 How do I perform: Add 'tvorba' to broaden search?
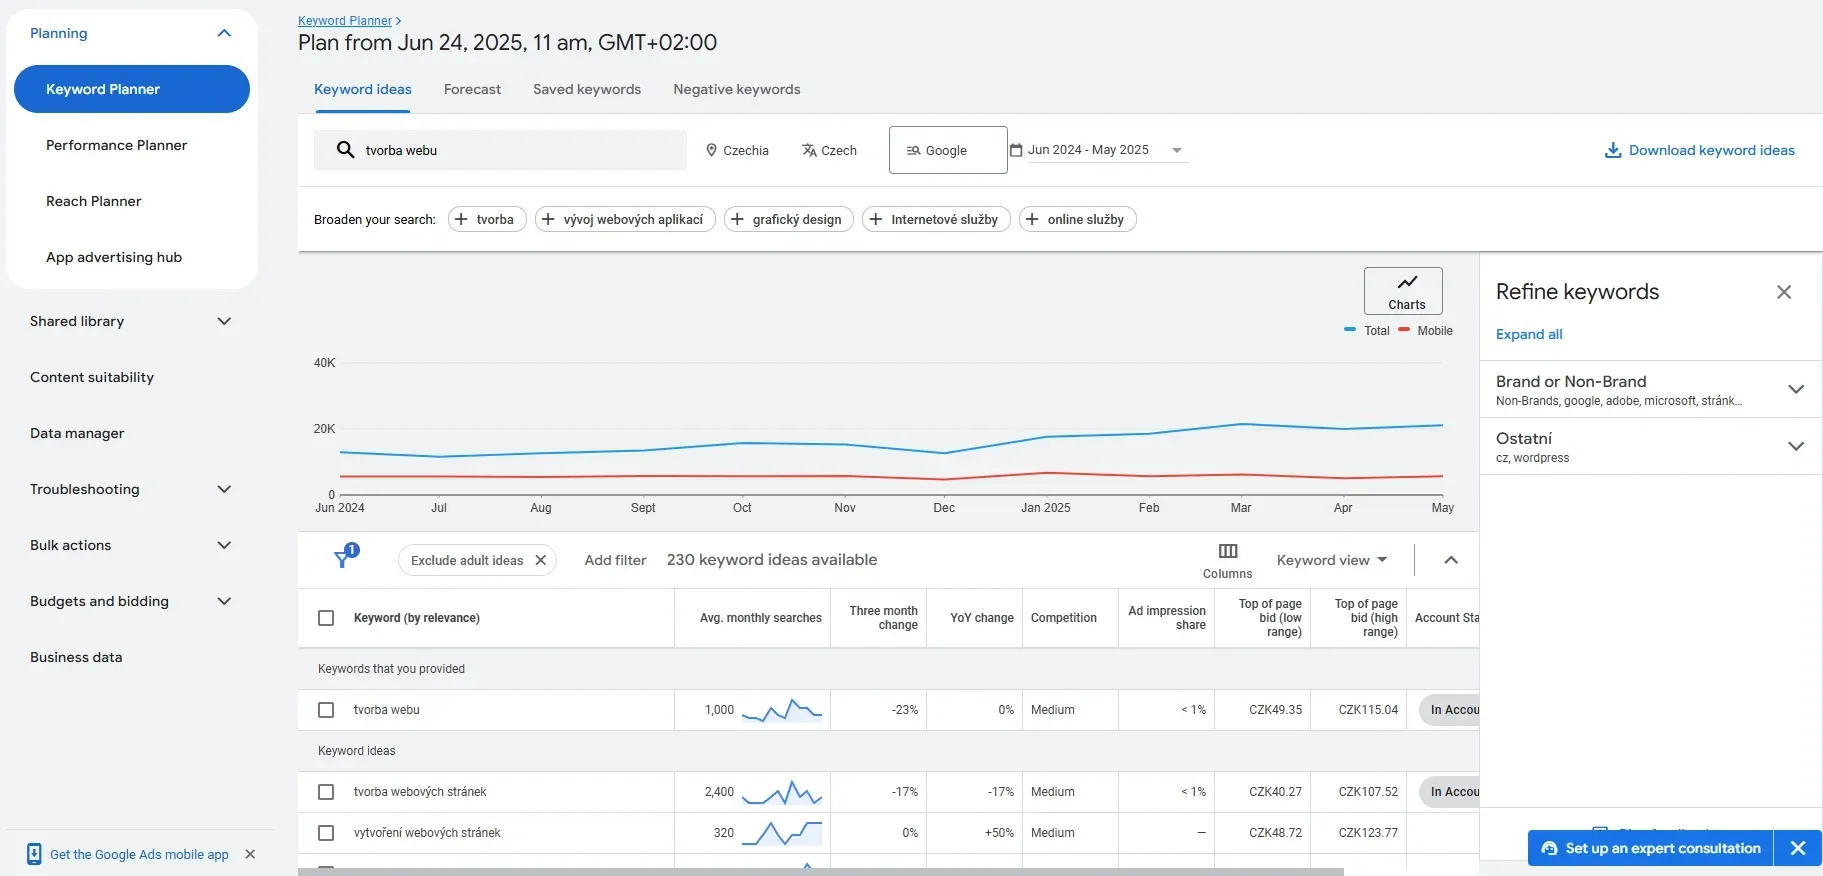coord(487,219)
